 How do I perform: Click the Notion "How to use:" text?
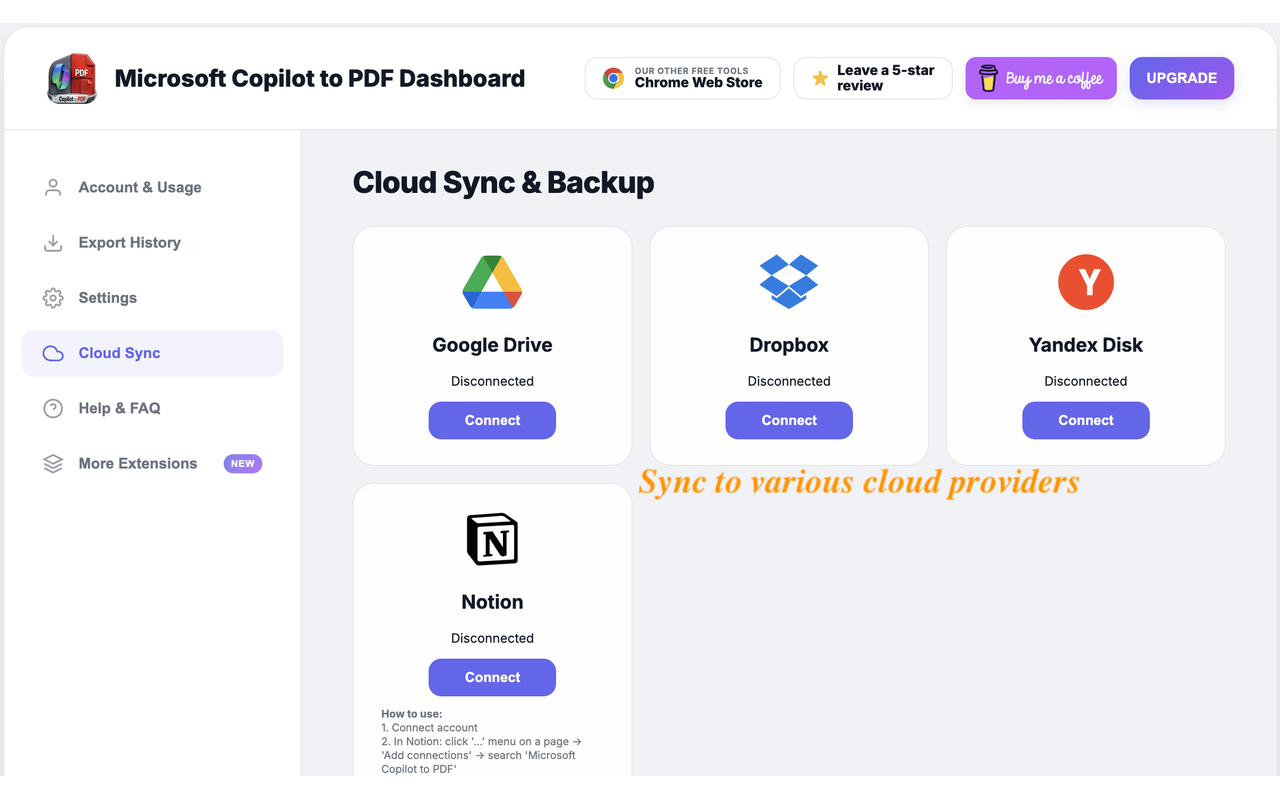click(x=412, y=714)
